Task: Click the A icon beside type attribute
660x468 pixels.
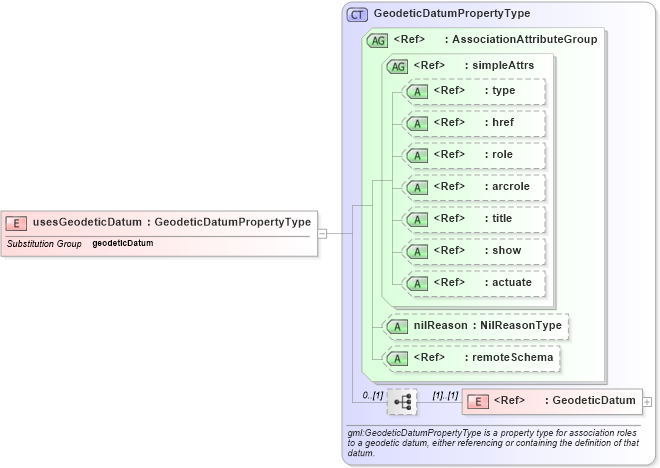Action: click(417, 91)
